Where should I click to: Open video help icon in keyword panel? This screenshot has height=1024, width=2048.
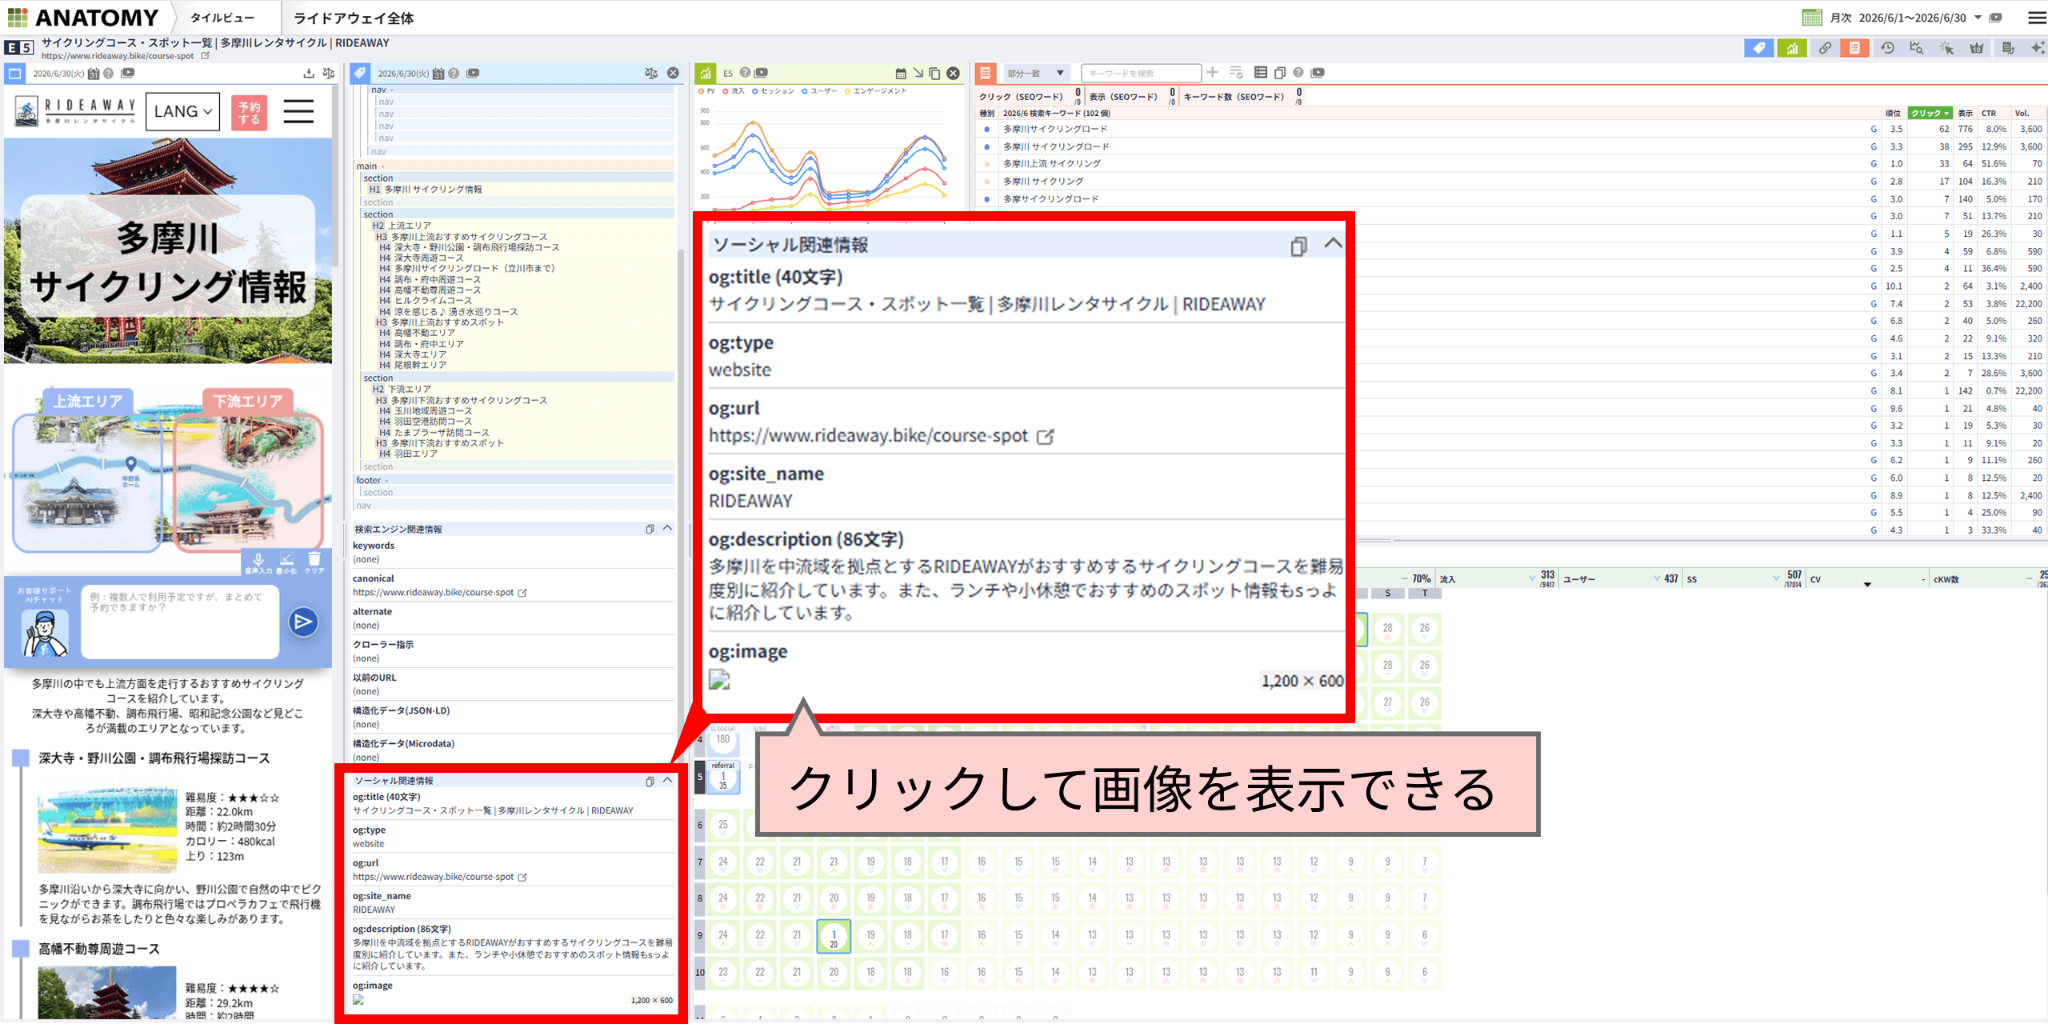1318,72
